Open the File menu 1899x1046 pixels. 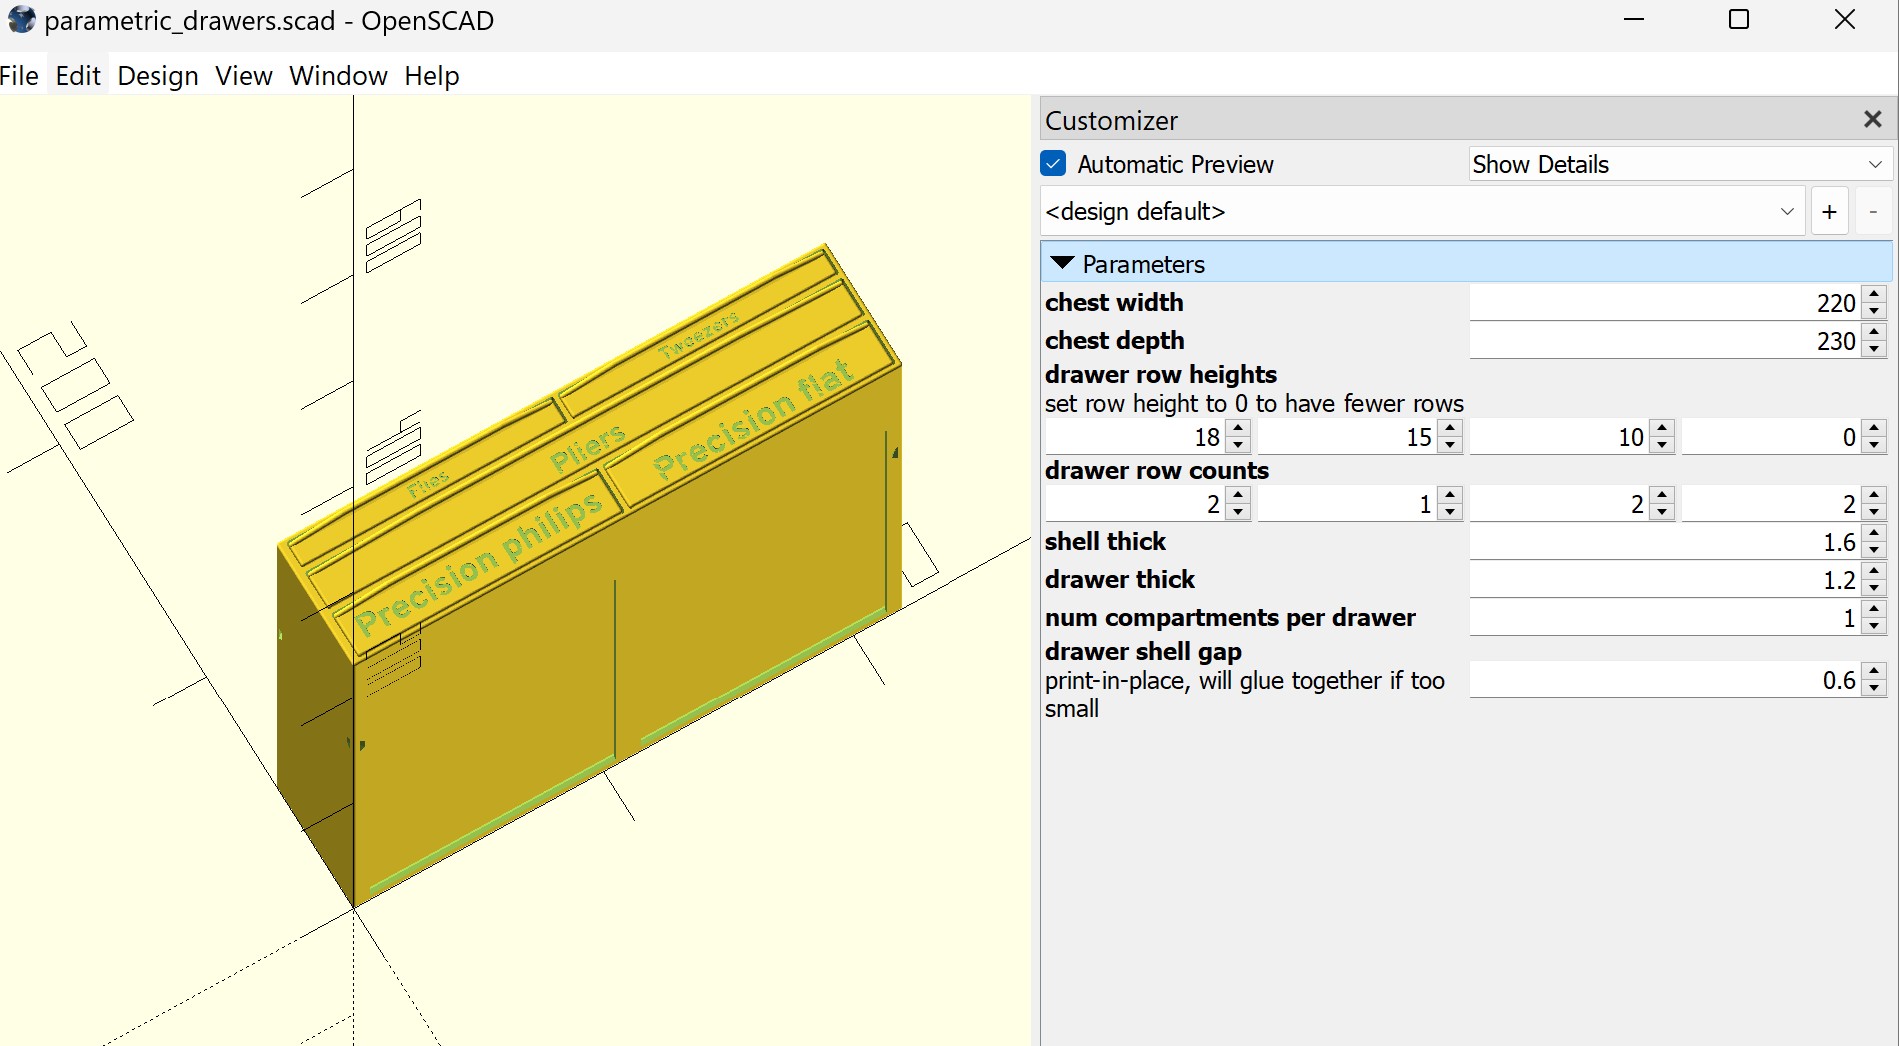(x=19, y=76)
